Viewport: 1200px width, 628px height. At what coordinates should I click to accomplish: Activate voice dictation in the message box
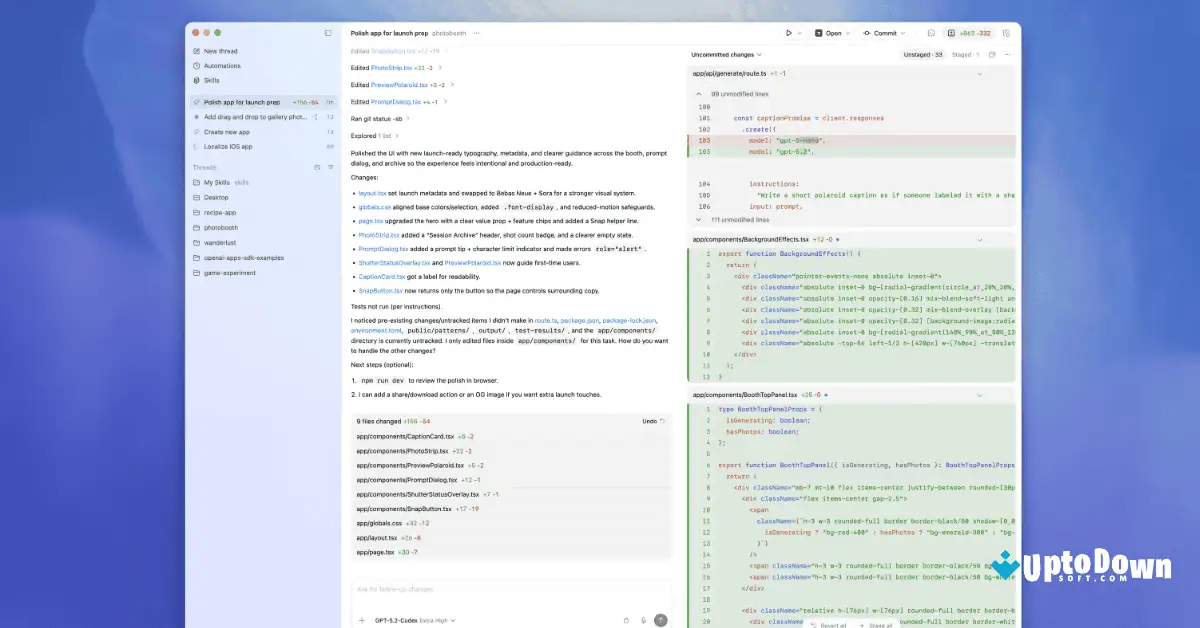[643, 619]
